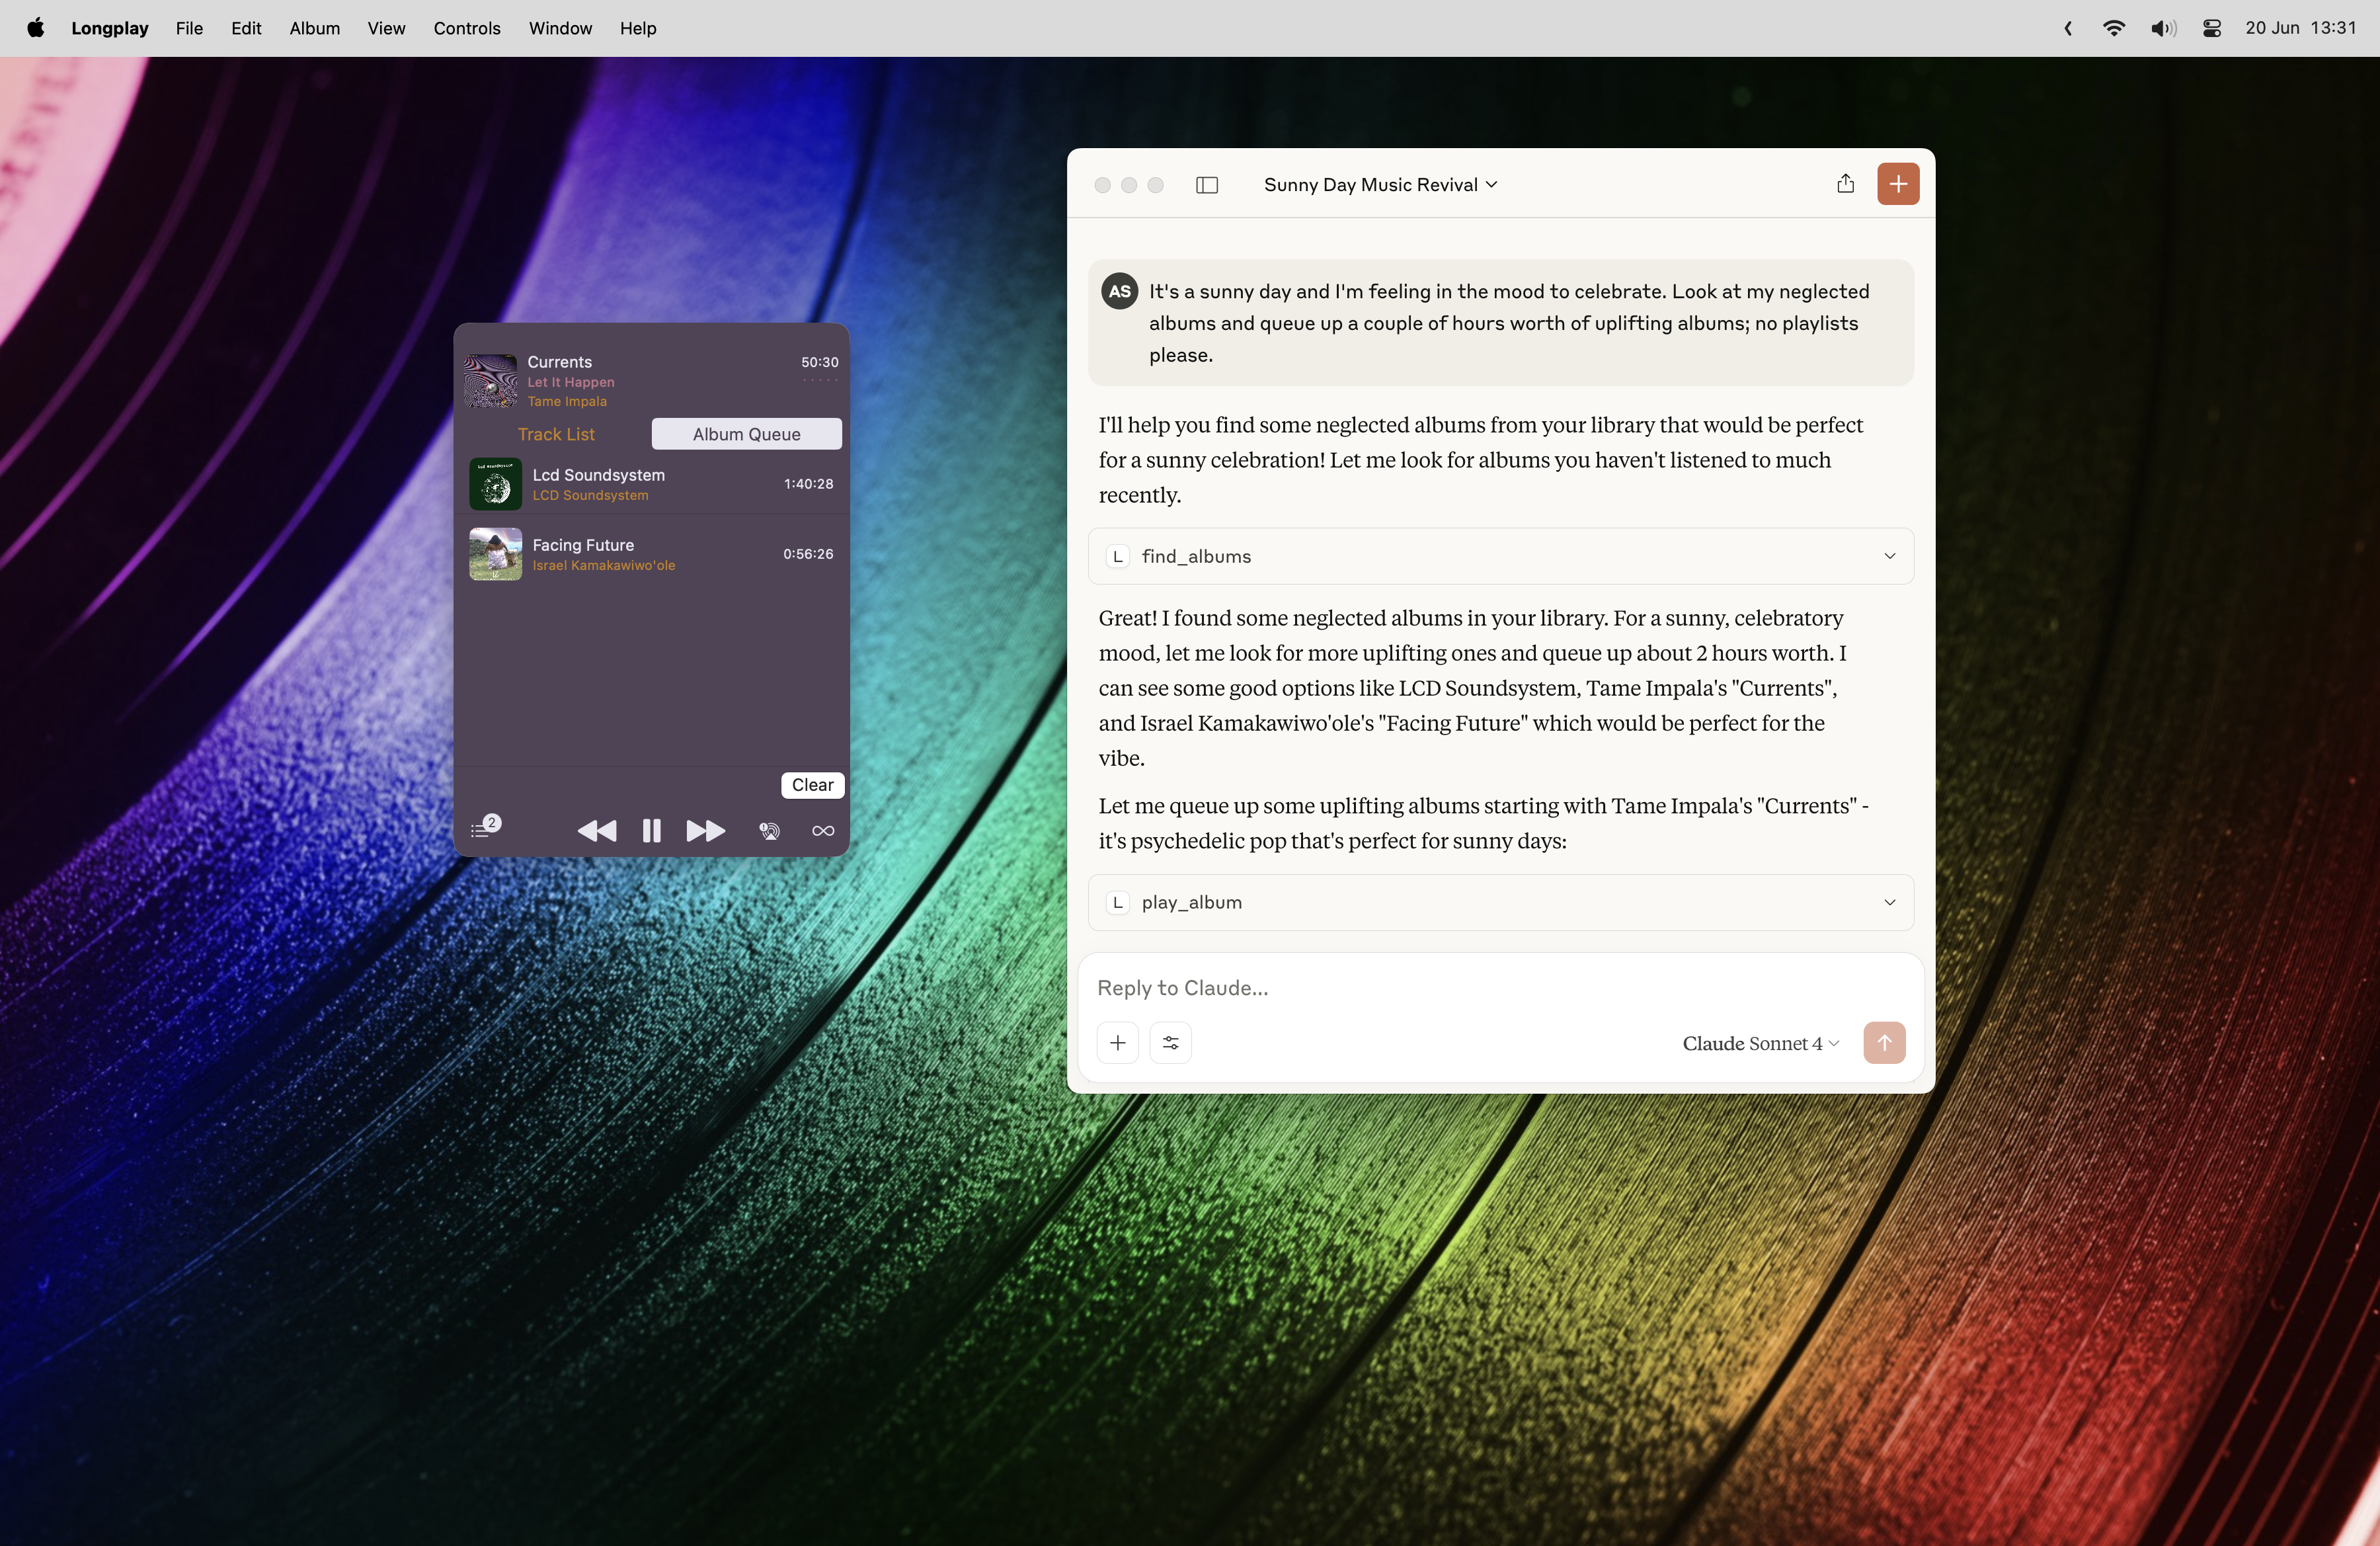Toggle the queue list icon with badge

click(x=485, y=828)
